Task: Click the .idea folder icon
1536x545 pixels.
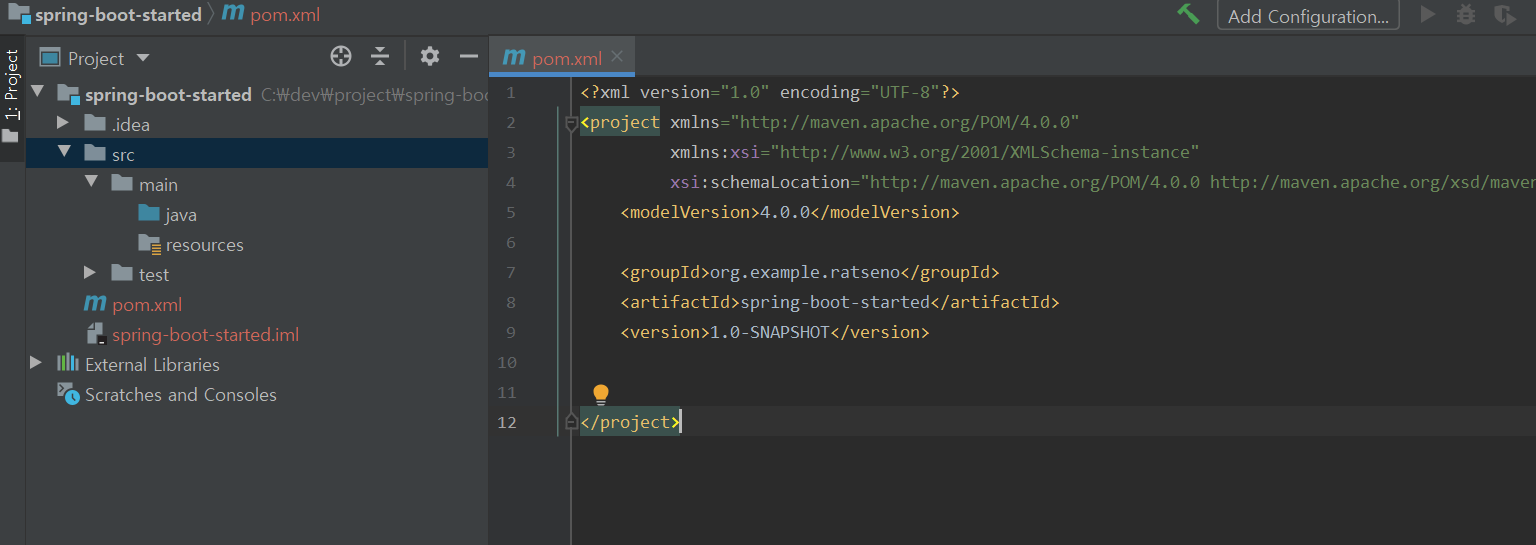Action: tap(95, 123)
